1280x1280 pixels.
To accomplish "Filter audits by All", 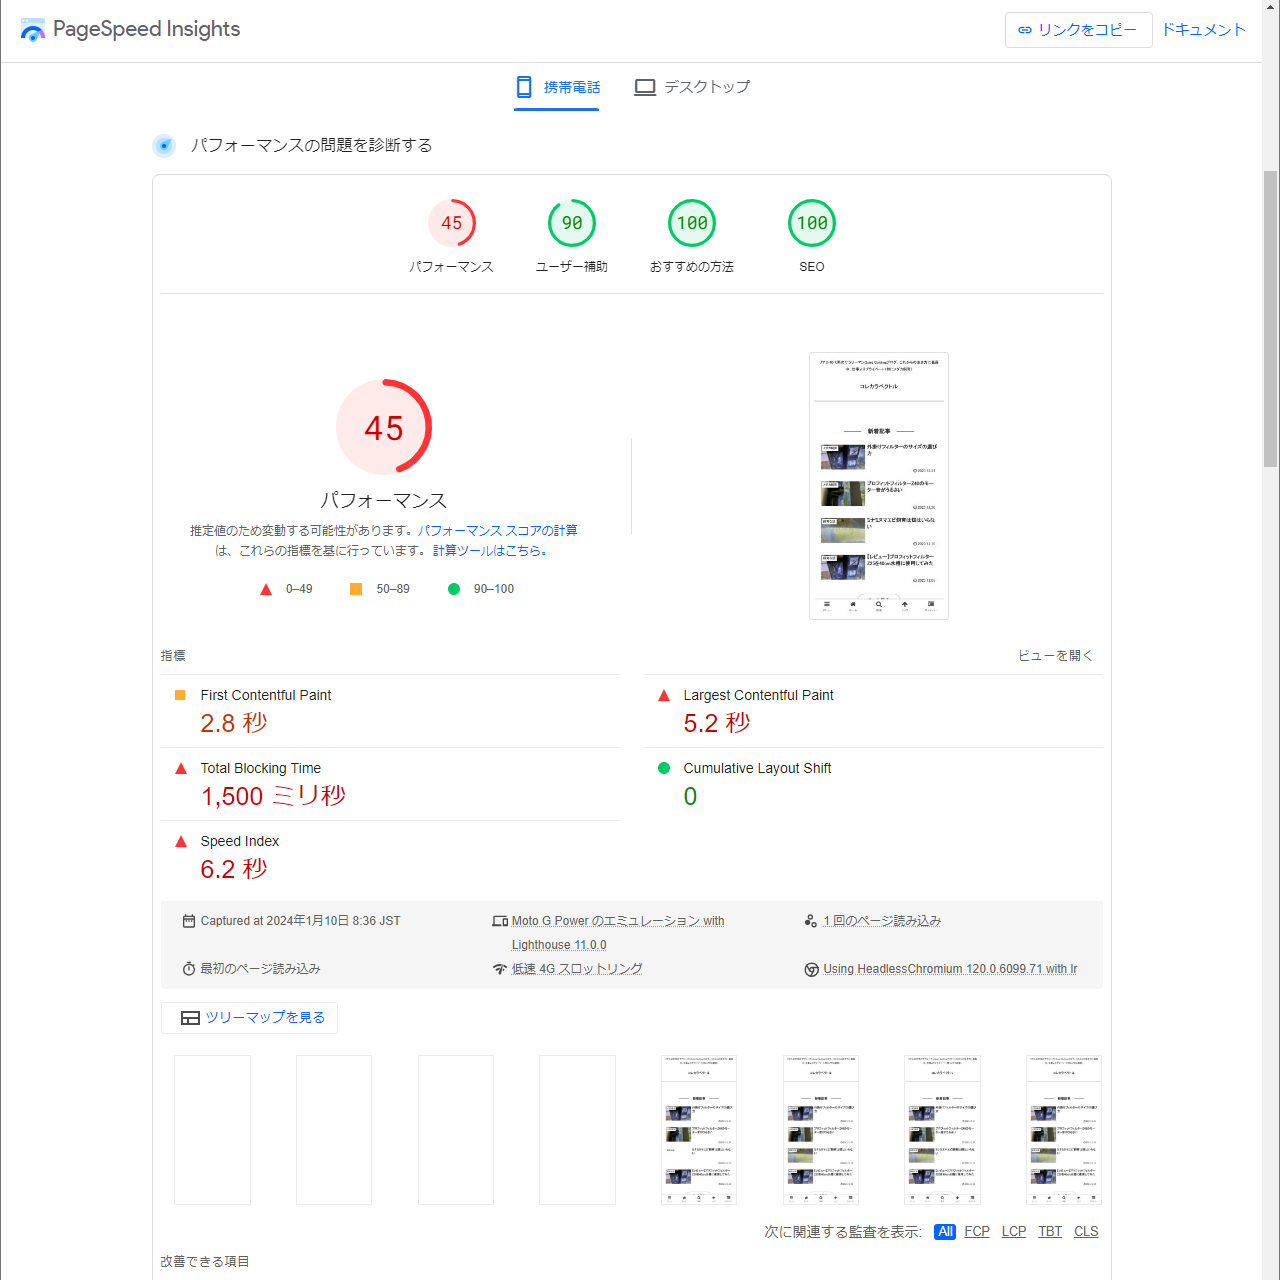I will [945, 1232].
